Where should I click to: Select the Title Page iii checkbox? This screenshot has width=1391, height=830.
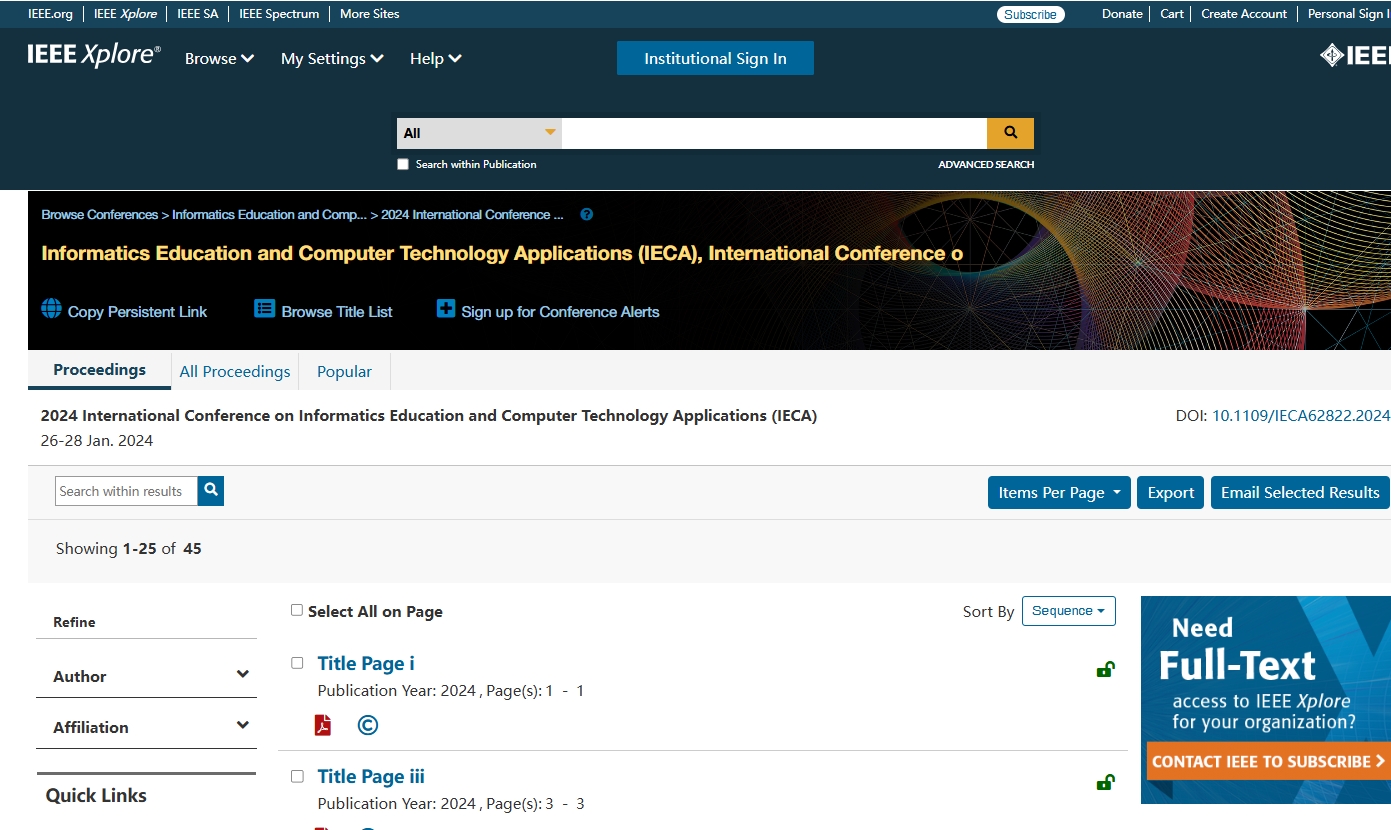click(x=297, y=776)
